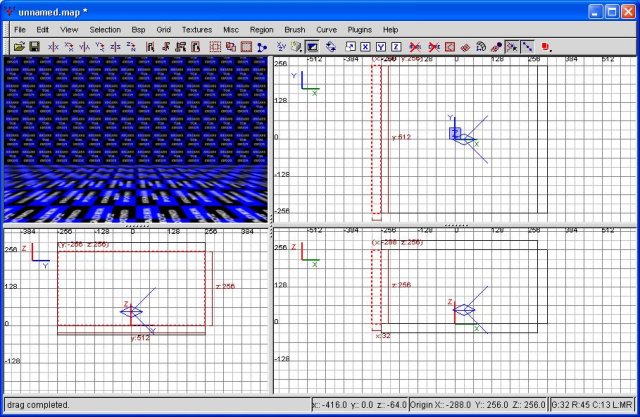
Task: Open the Region menu
Action: pos(262,30)
